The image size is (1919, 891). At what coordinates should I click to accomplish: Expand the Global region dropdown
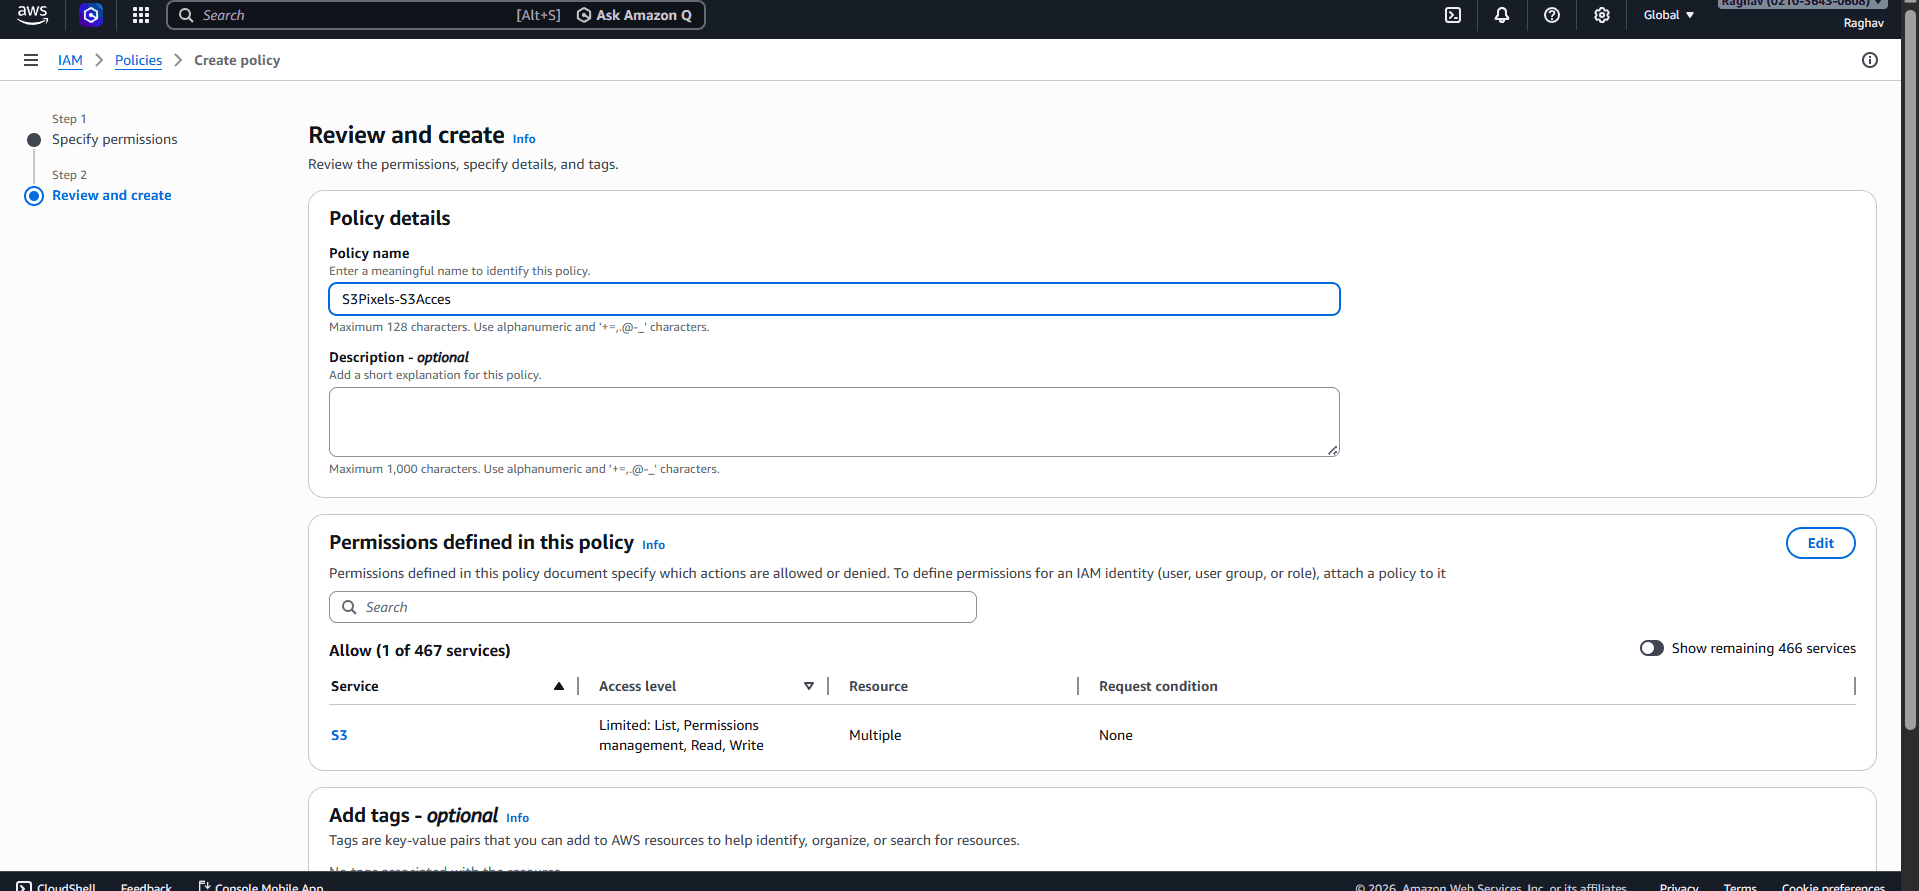click(1669, 15)
